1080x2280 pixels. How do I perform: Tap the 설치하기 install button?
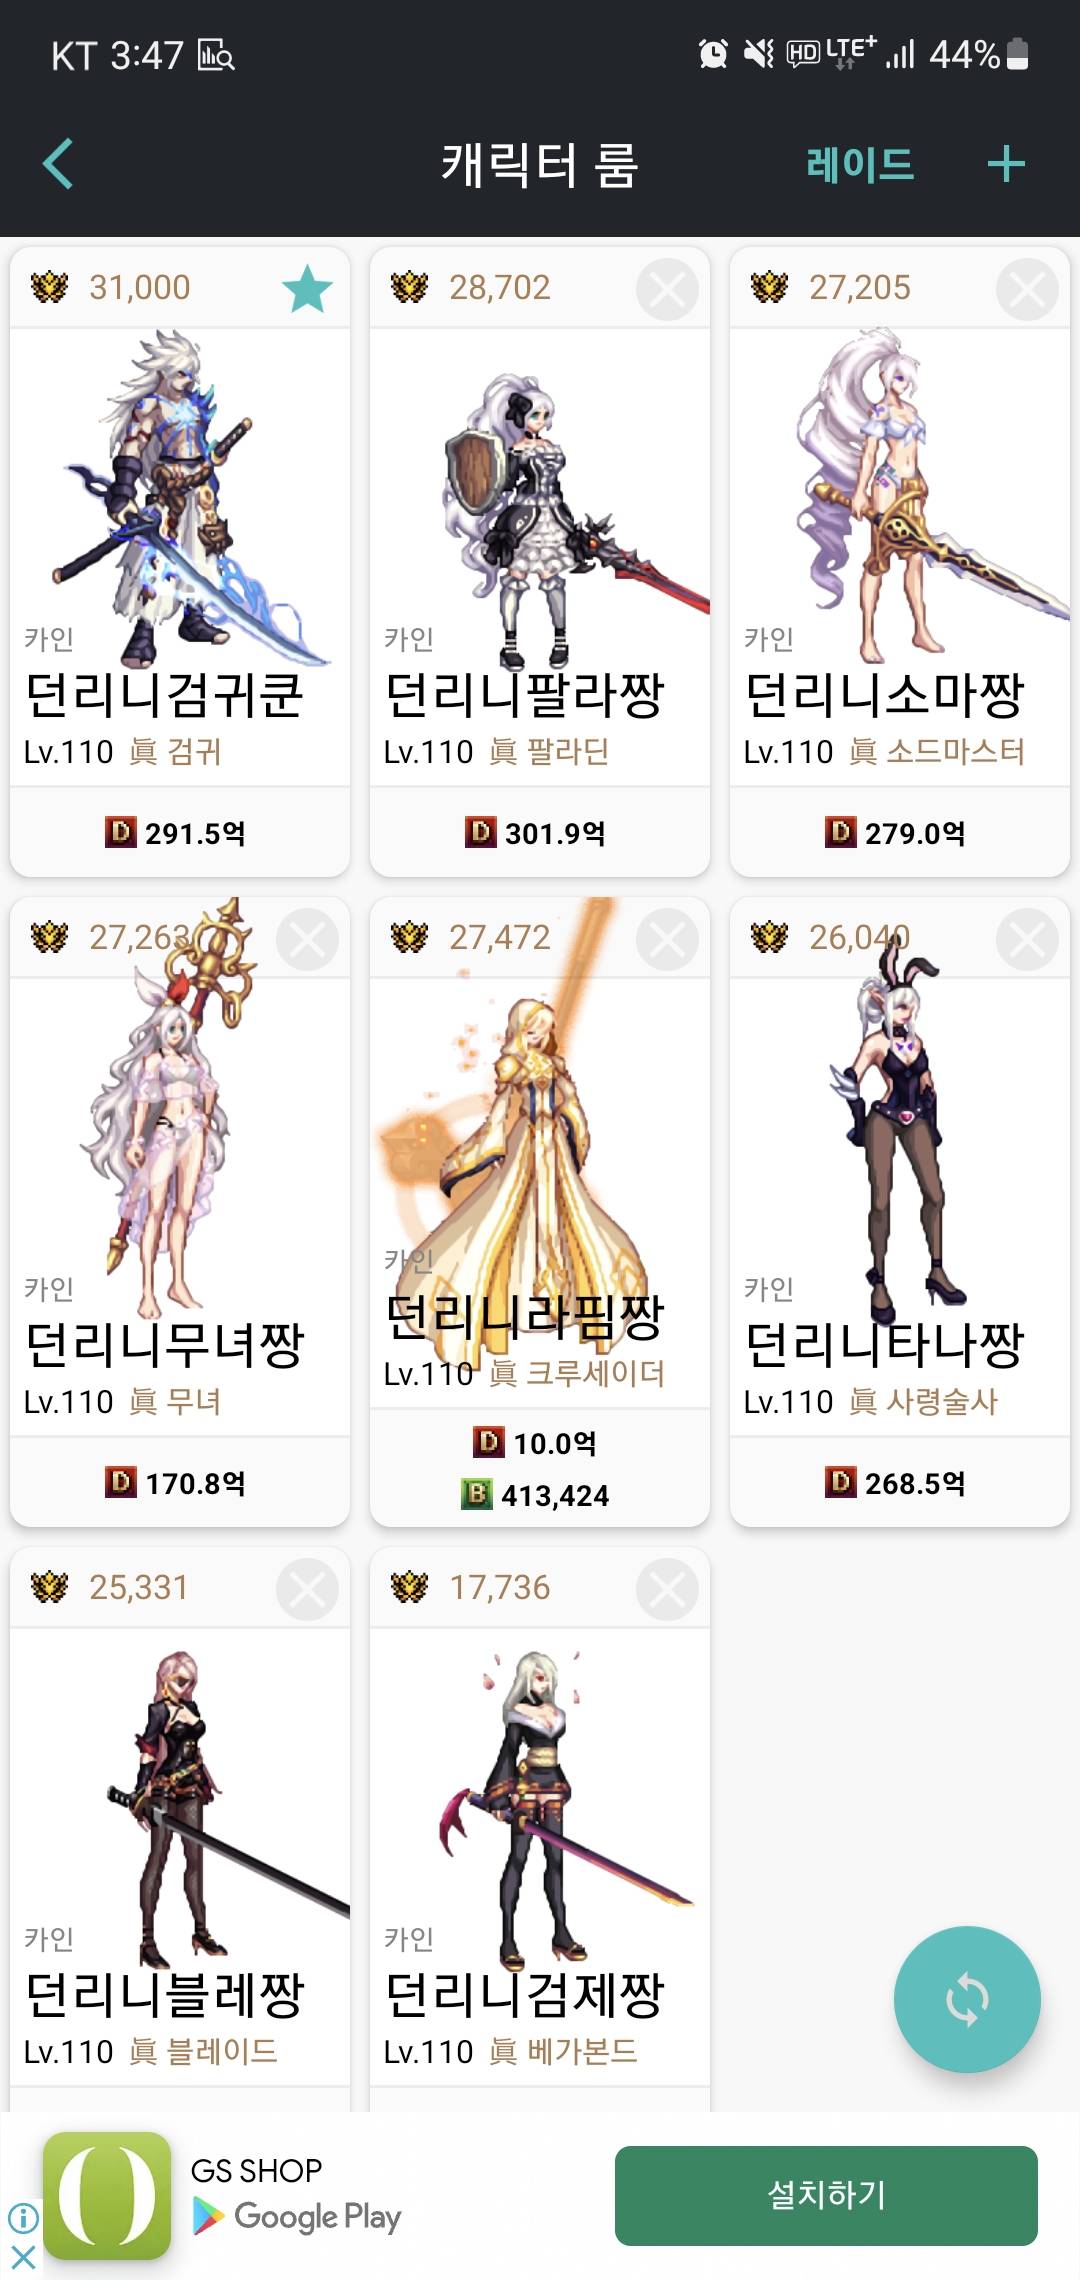point(826,2195)
